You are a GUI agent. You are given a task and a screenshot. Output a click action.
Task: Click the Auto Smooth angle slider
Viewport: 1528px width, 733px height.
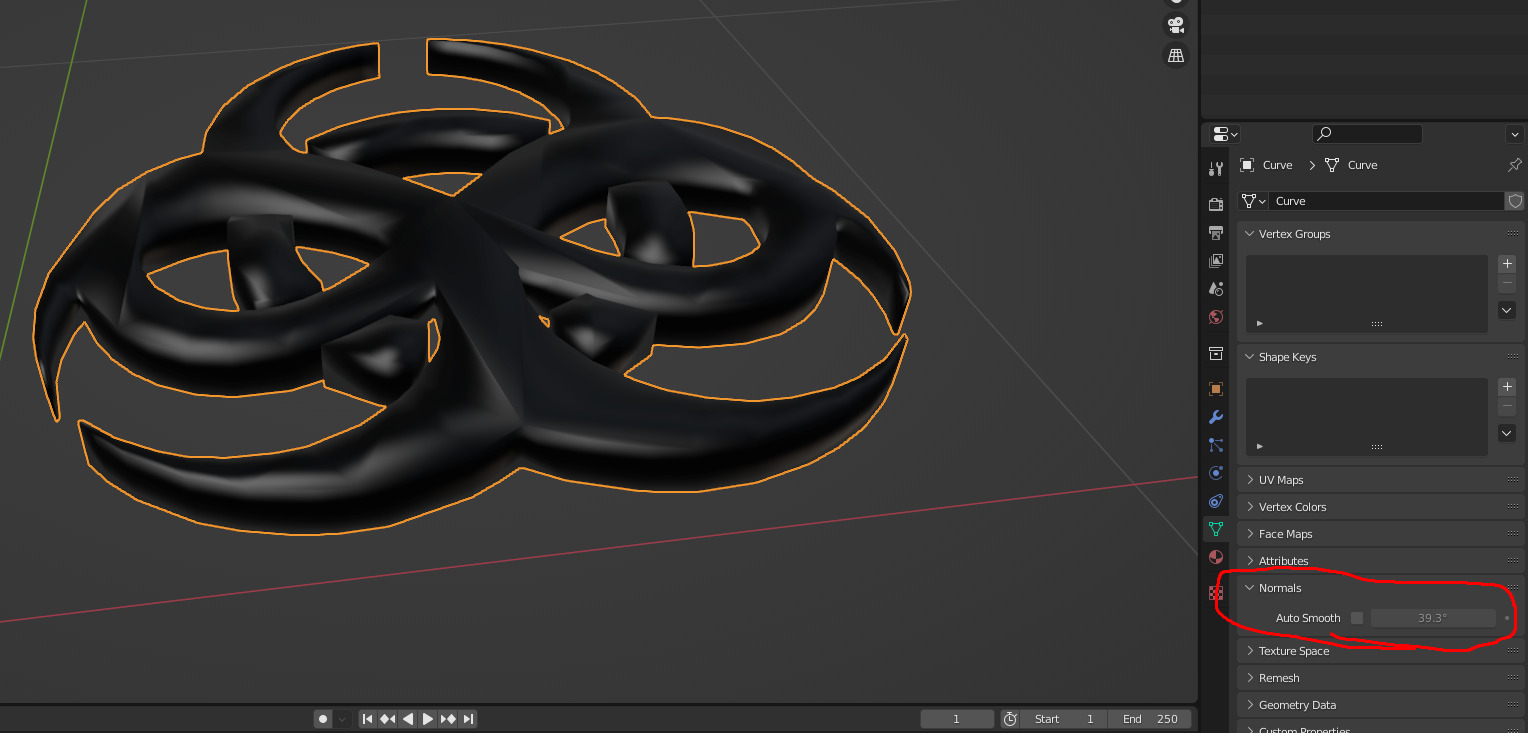tap(1432, 618)
